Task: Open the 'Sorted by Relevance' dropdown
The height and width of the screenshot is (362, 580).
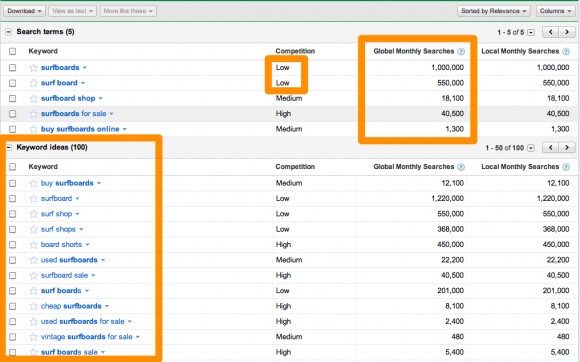Action: pyautogui.click(x=493, y=11)
